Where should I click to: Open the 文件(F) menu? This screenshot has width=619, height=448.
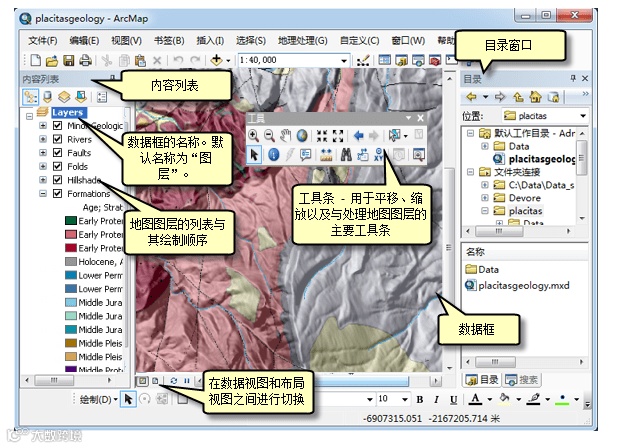click(x=43, y=41)
